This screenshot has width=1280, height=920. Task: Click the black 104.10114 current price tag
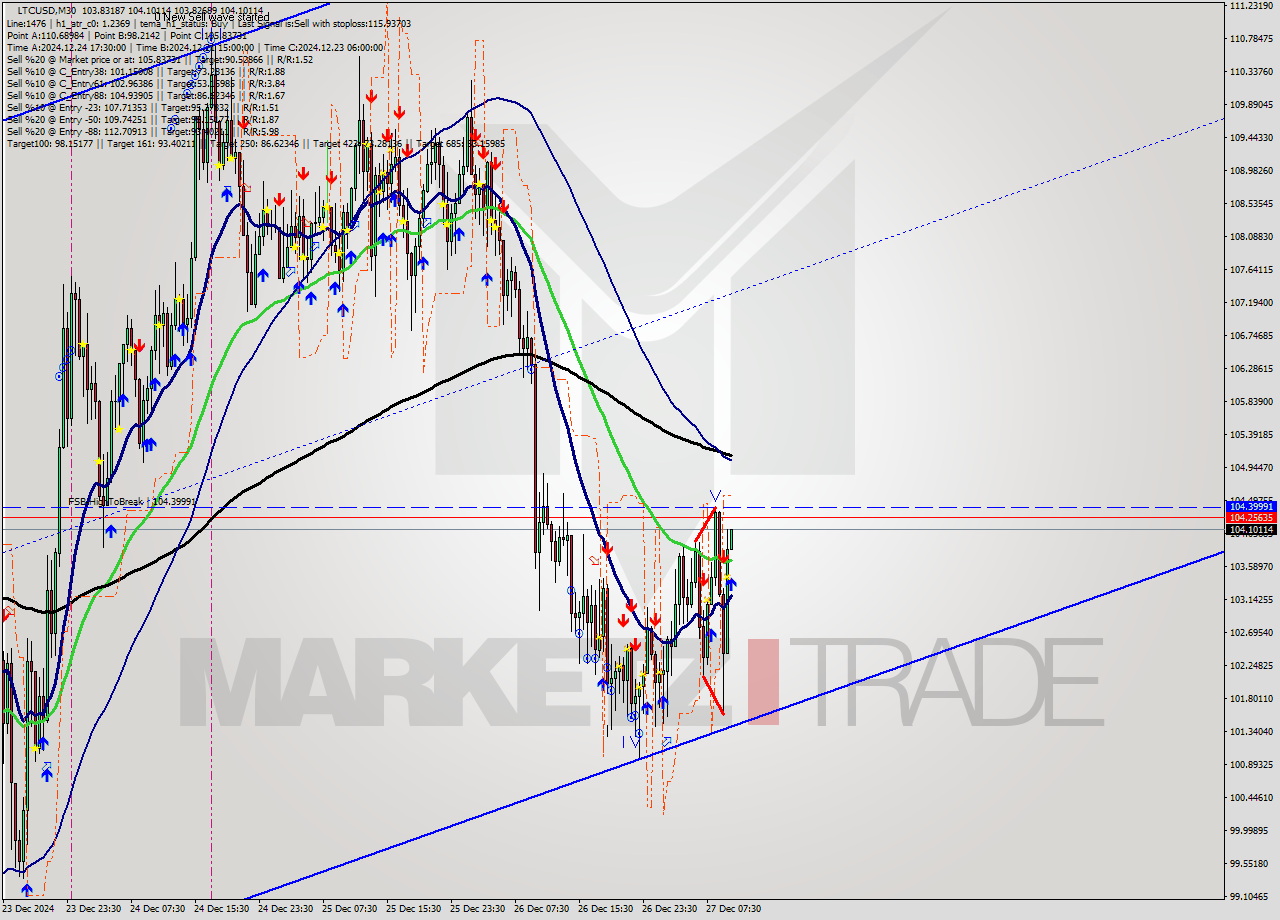coord(1251,530)
